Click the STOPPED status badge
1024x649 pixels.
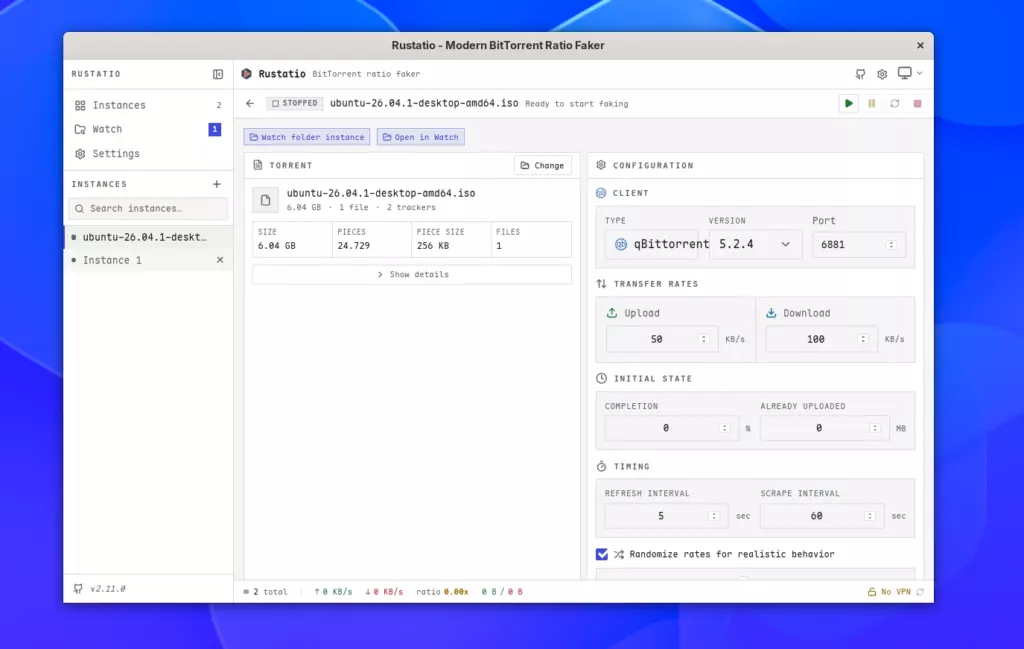[295, 103]
